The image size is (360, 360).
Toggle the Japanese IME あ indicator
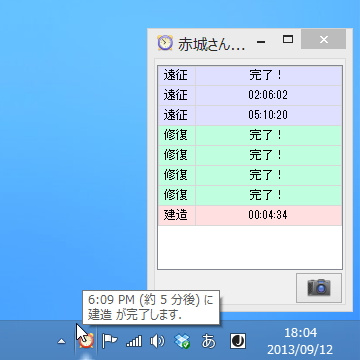(x=209, y=341)
